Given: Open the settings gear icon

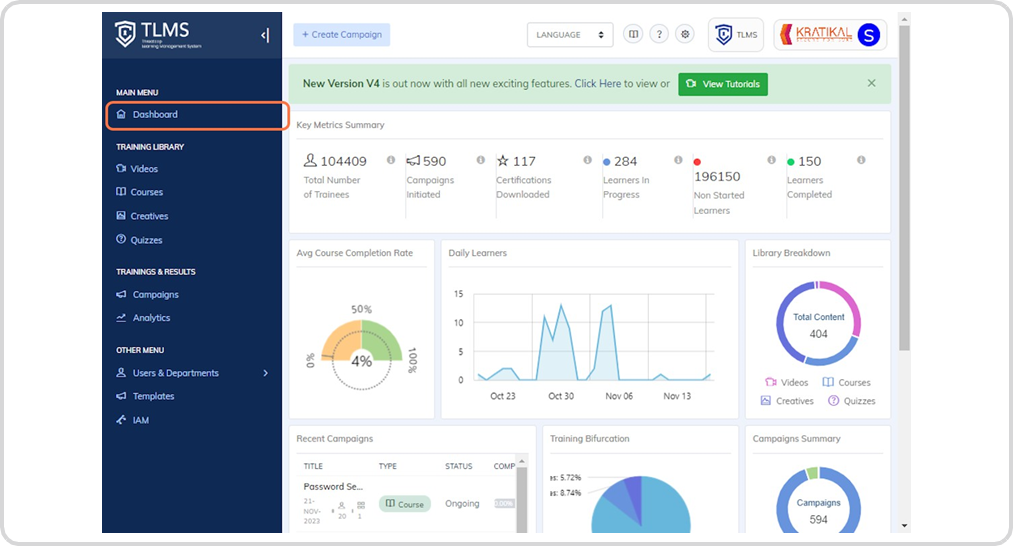Looking at the screenshot, I should tap(685, 34).
